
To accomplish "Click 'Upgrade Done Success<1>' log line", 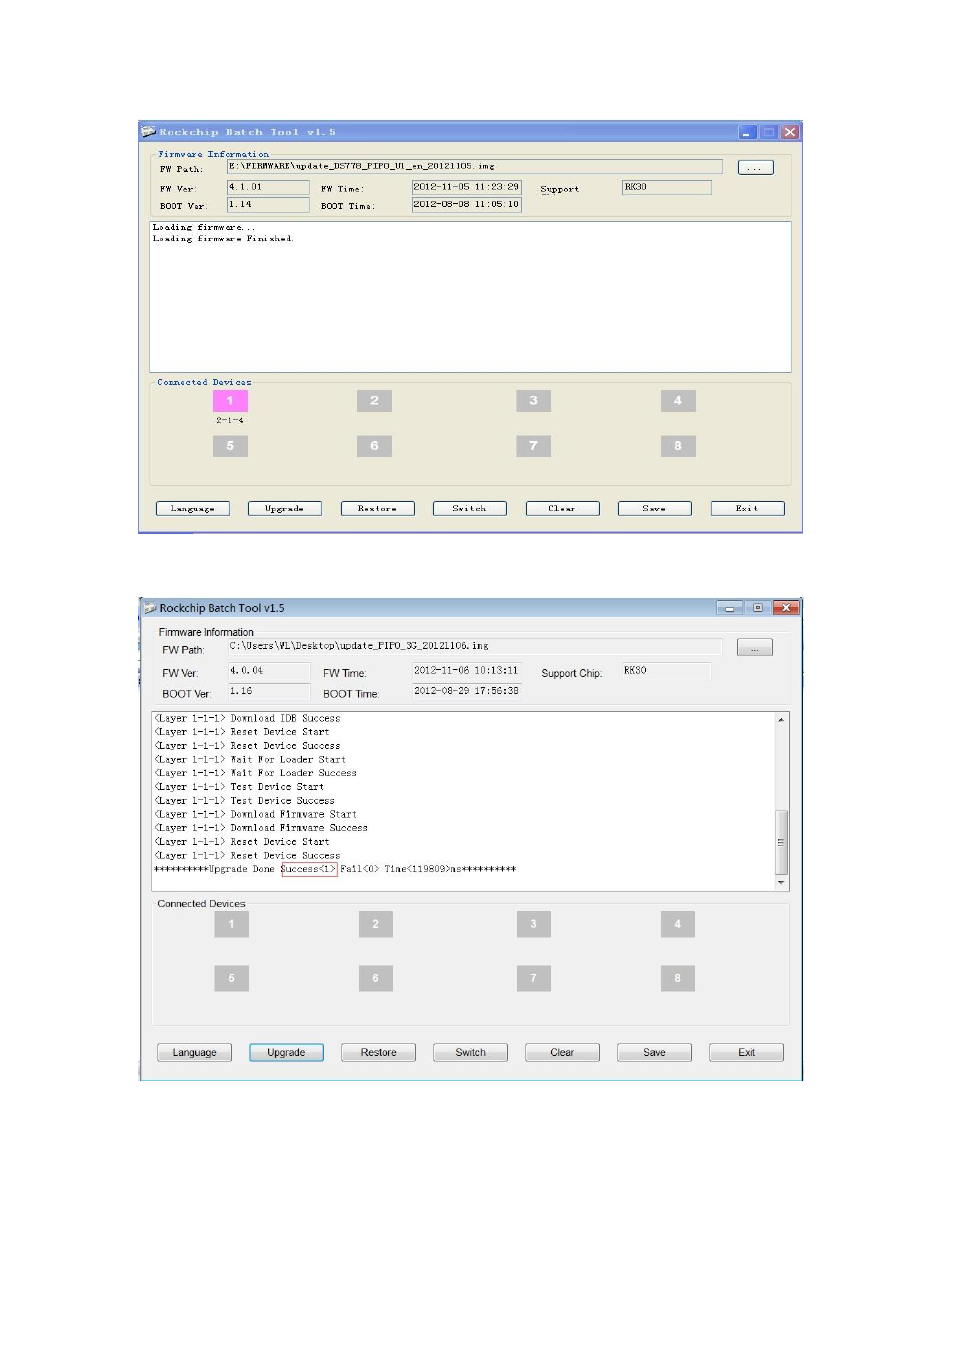I will pos(335,869).
